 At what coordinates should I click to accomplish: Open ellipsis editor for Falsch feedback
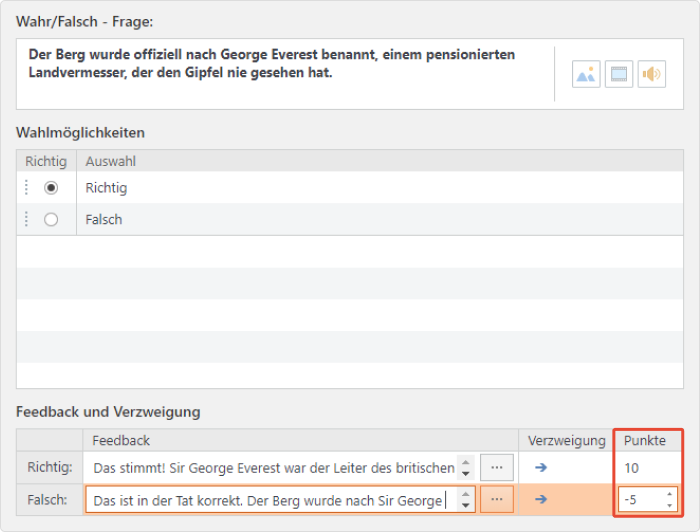point(496,499)
